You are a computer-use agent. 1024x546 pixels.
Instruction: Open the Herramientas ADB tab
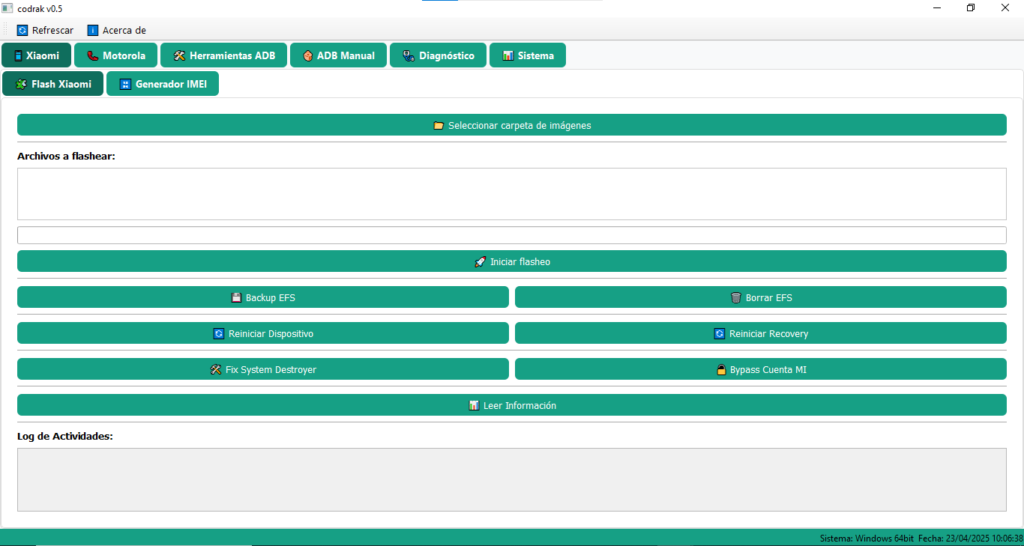(x=224, y=56)
